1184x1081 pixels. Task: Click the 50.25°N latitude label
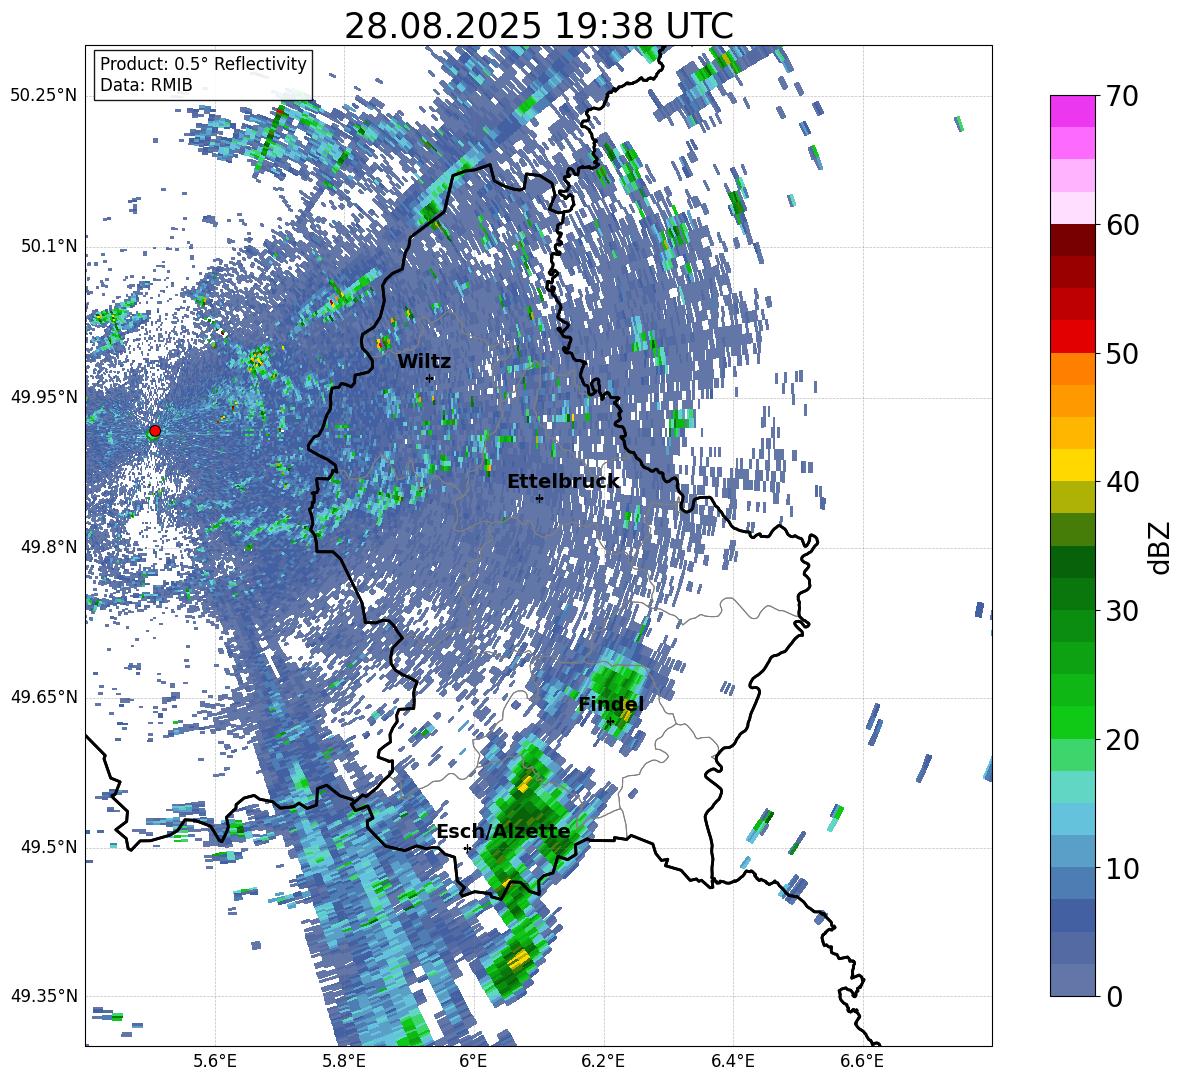tap(44, 96)
